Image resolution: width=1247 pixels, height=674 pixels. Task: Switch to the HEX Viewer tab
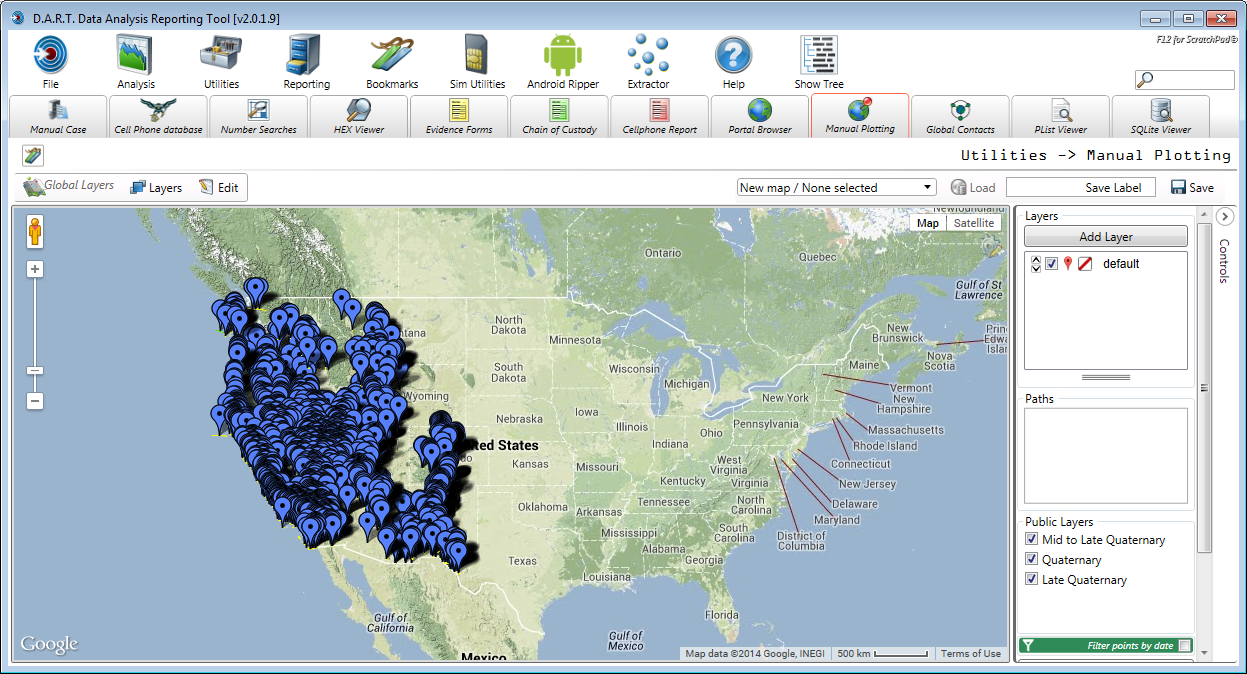point(359,116)
